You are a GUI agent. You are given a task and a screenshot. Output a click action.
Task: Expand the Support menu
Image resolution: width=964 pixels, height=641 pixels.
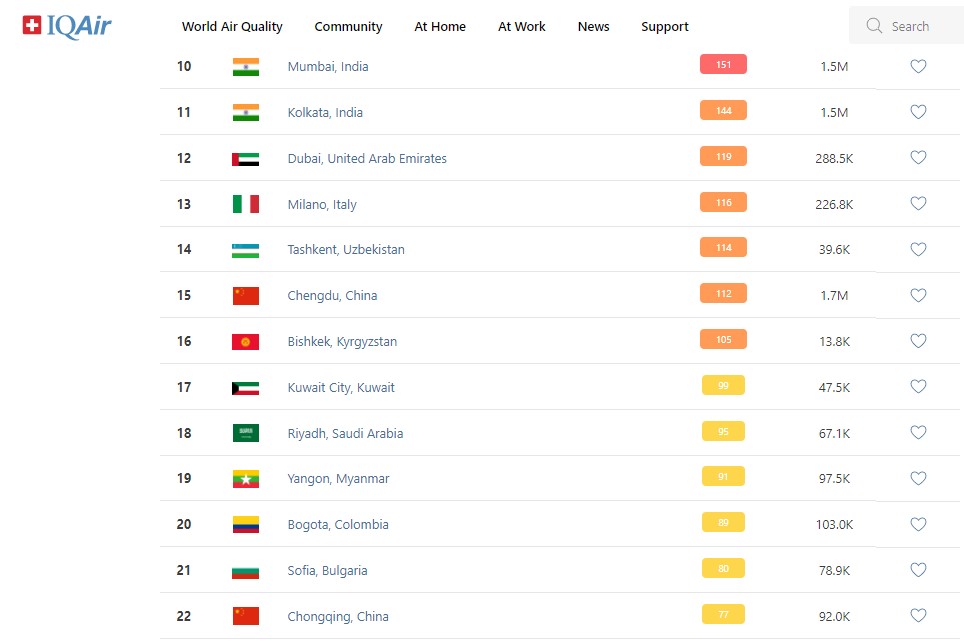[665, 27]
